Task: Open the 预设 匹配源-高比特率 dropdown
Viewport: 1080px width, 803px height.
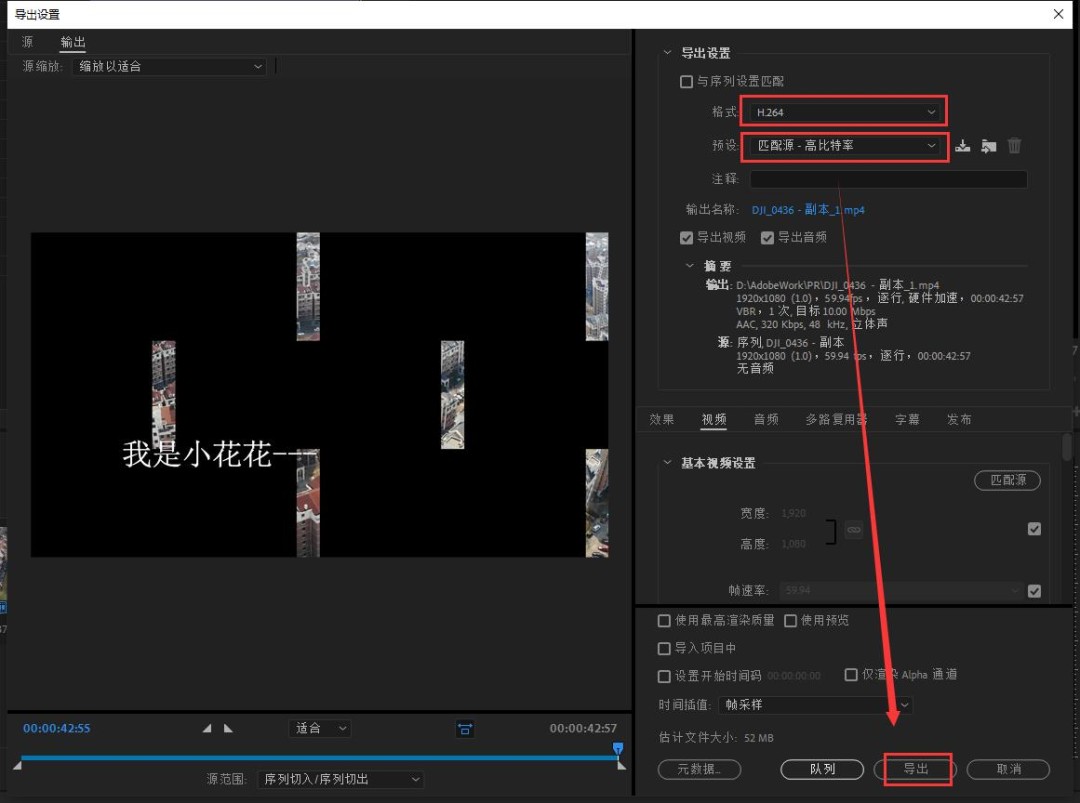Action: pos(843,146)
